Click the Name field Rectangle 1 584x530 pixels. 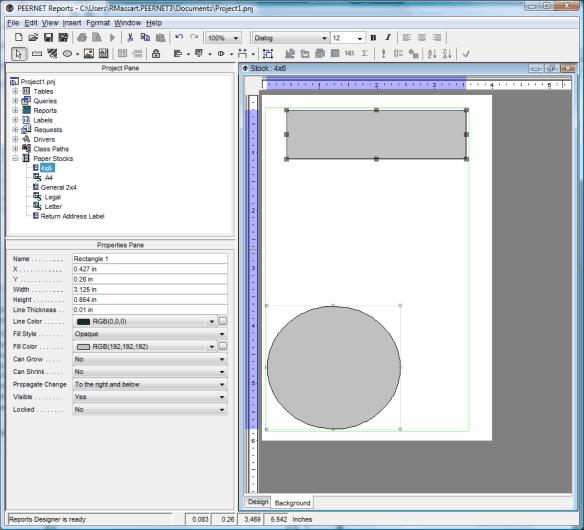150,259
